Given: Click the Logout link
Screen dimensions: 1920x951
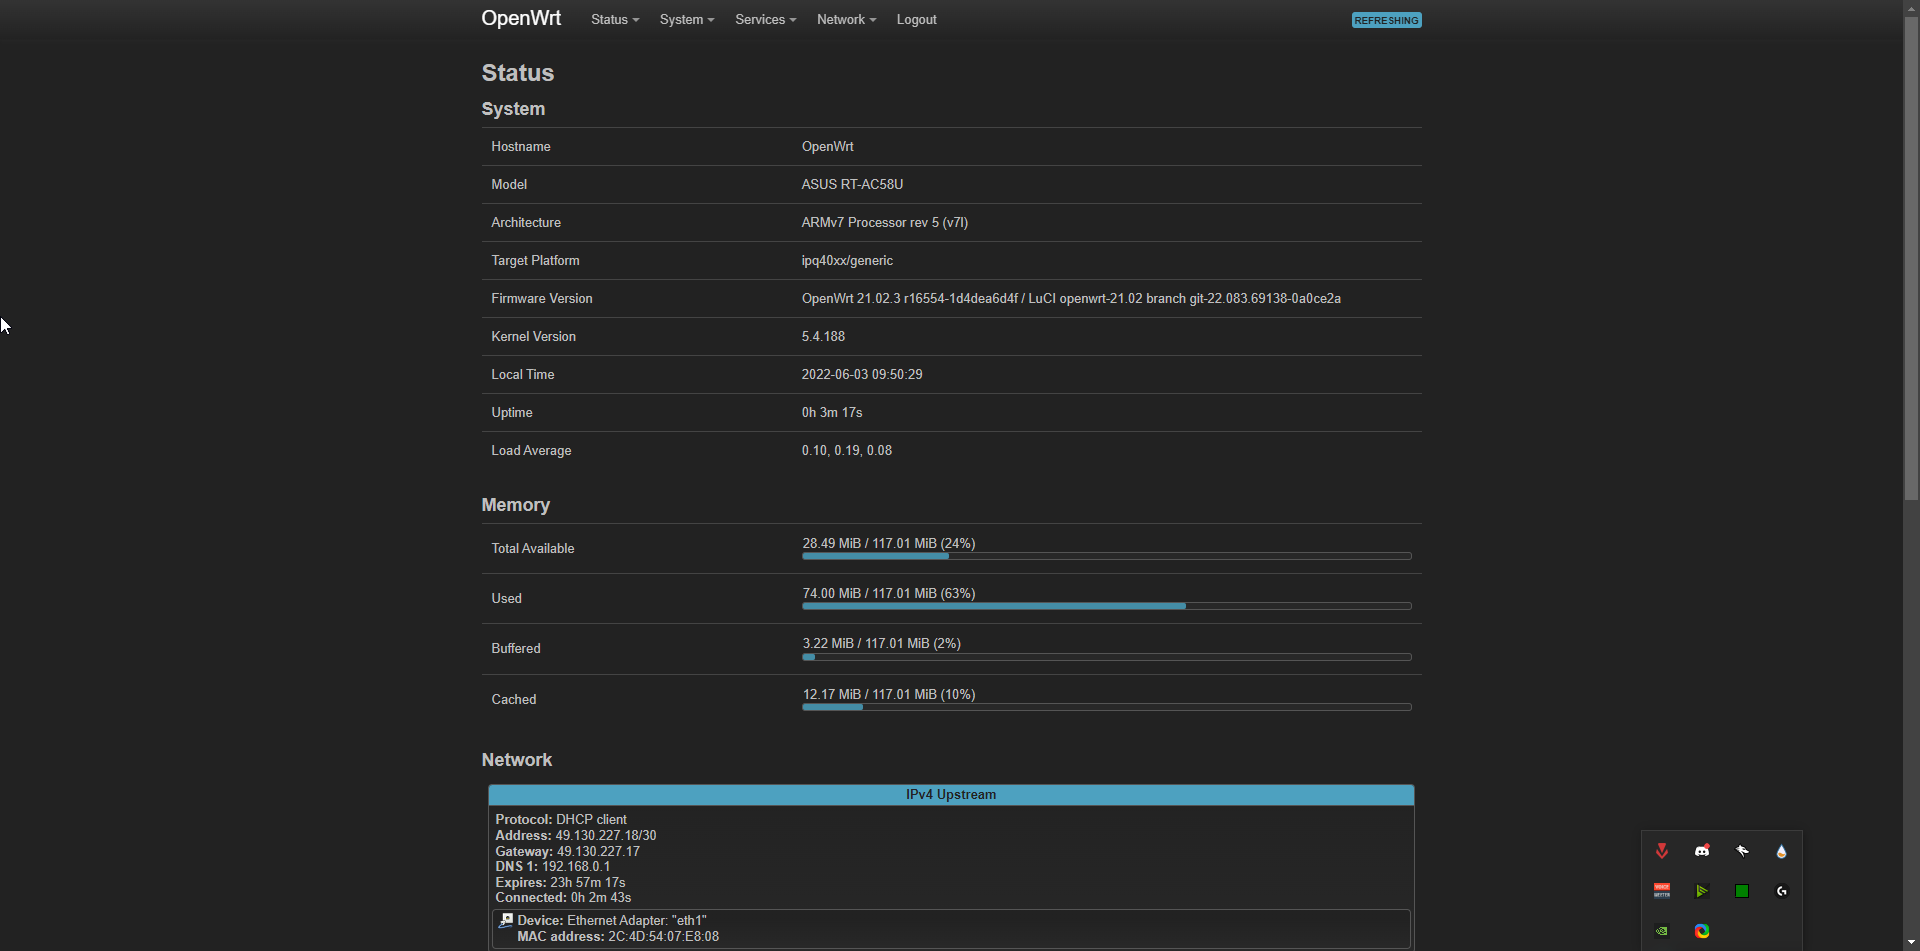Looking at the screenshot, I should pyautogui.click(x=916, y=19).
